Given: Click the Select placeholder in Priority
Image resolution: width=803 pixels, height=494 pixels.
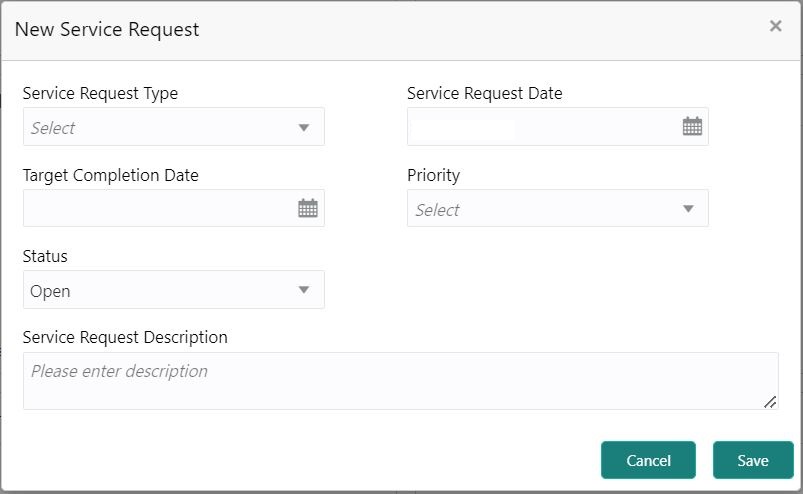Looking at the screenshot, I should (437, 210).
